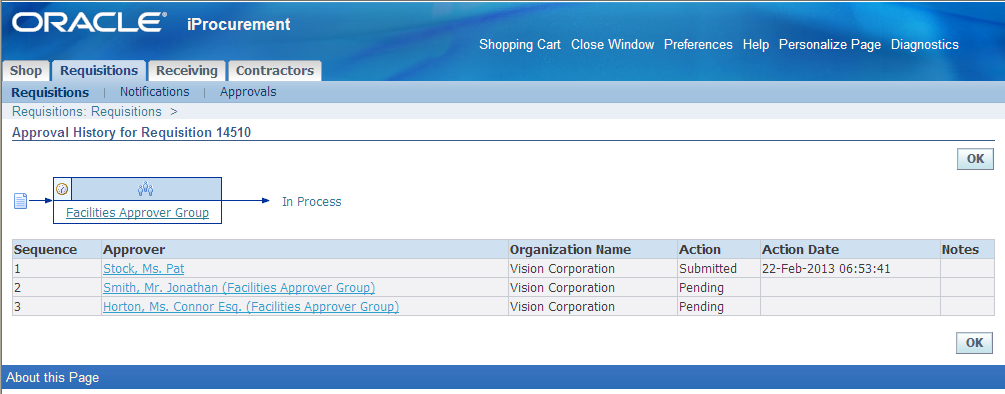Open the Help link
Screen dimensions: 1005x394
coord(756,45)
